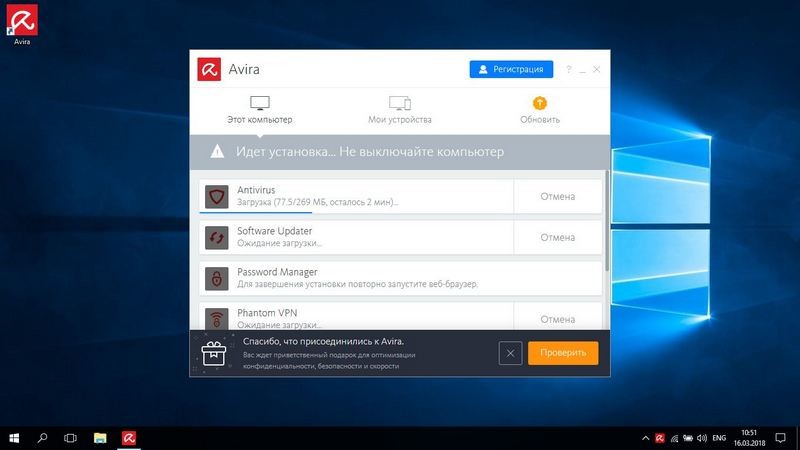Click the orange update arrow icon
The image size is (800, 450).
[x=540, y=103]
